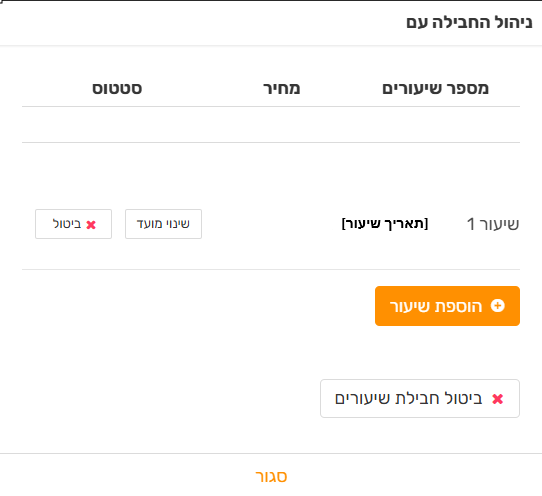Click the red X icon beside ביטול
This screenshot has width=542, height=496.
[91, 225]
